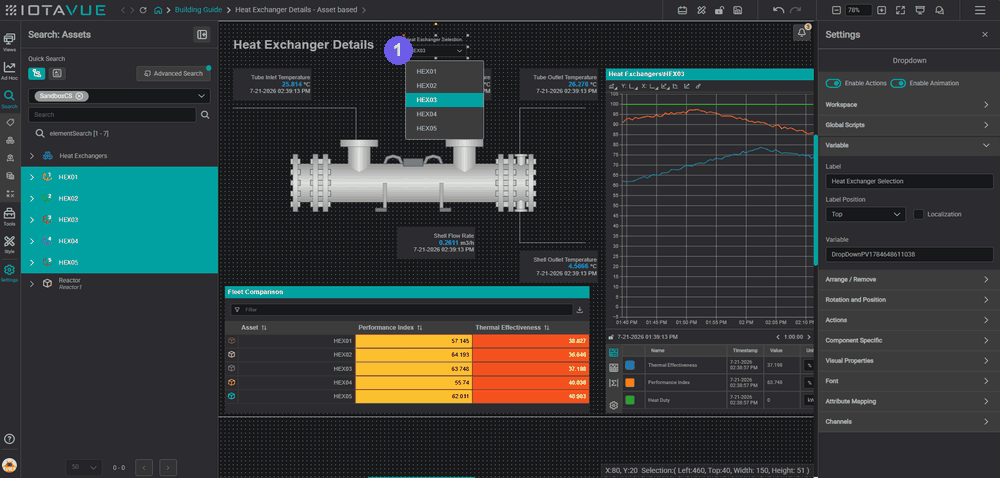Remove the SandboxCS tag with its x
The height and width of the screenshot is (478, 1000).
click(x=79, y=96)
